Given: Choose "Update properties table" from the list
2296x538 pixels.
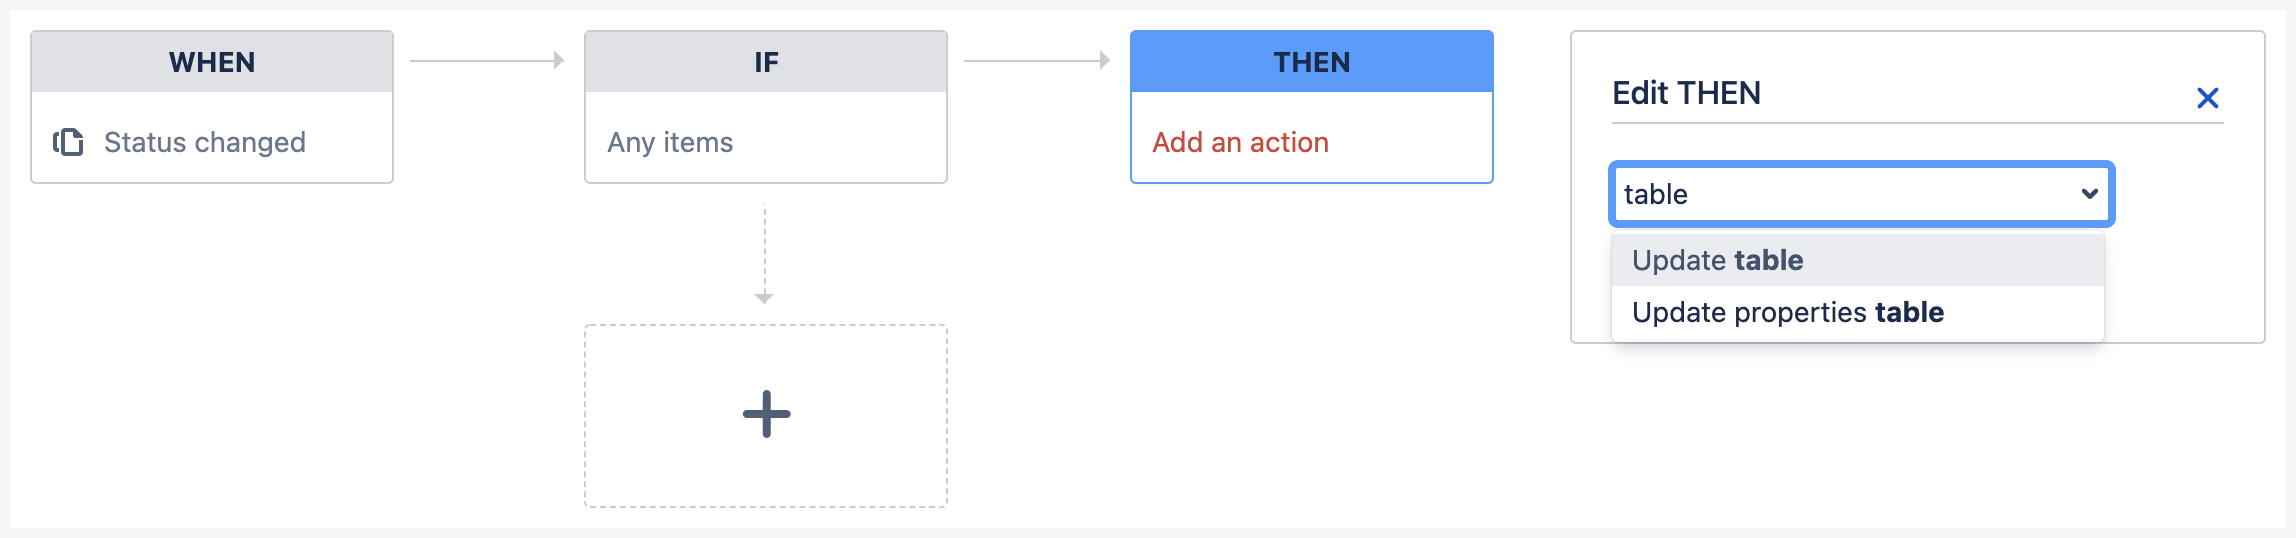Looking at the screenshot, I should [x=1787, y=312].
